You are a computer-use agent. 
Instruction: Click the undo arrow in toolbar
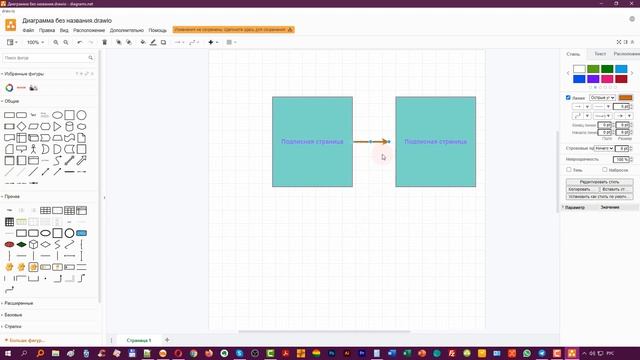[80, 42]
